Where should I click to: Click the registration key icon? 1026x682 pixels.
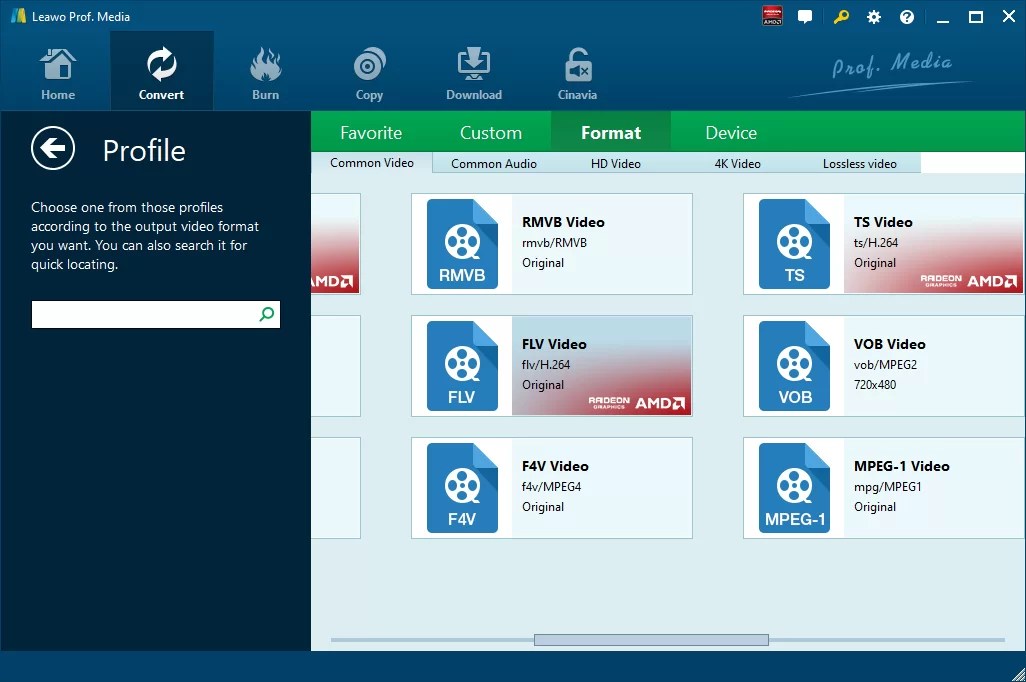[839, 16]
